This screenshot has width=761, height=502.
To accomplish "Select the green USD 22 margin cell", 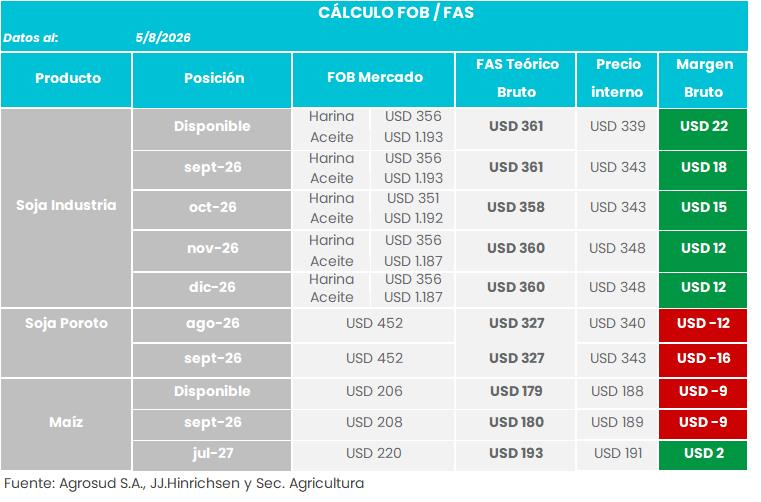I will [x=703, y=129].
